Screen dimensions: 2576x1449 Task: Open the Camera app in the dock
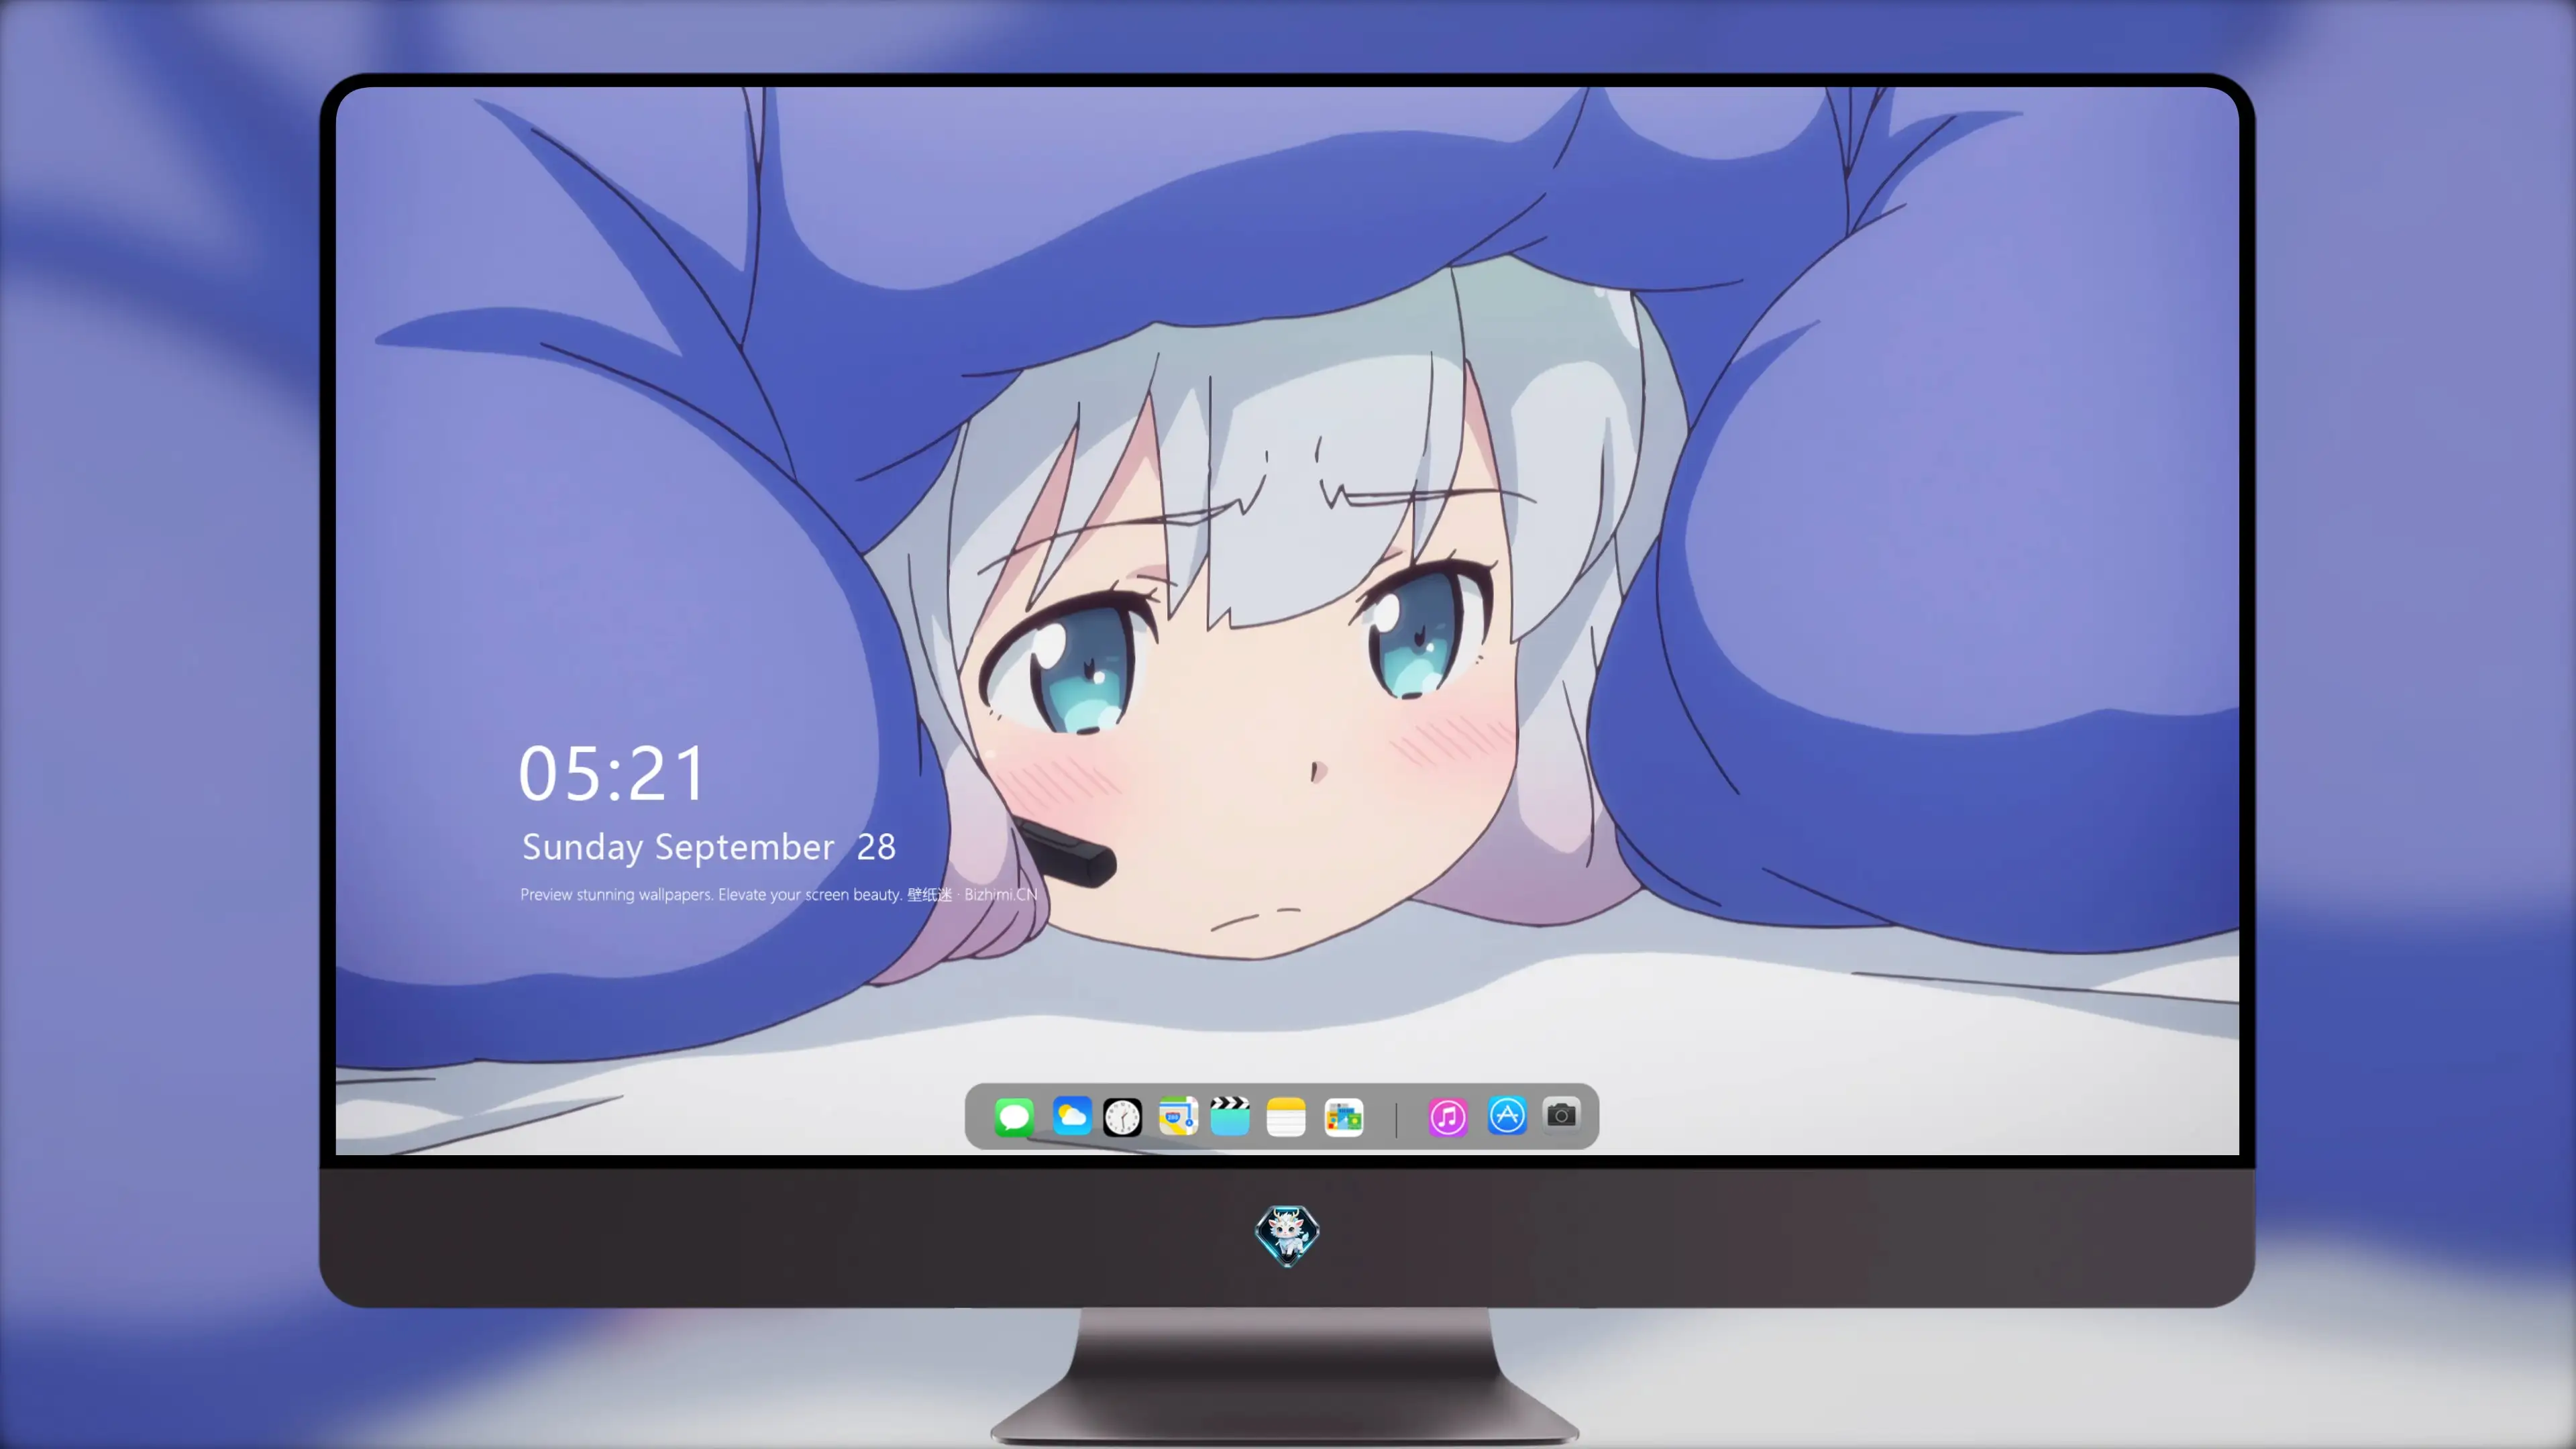coord(1561,1115)
